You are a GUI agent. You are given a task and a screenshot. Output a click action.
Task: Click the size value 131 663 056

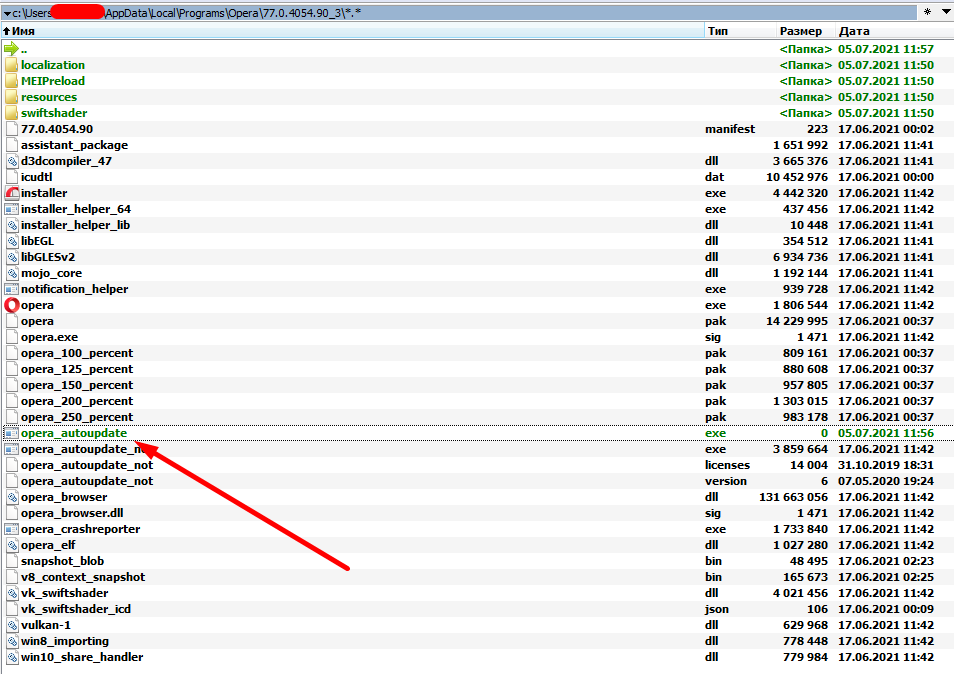click(x=793, y=497)
